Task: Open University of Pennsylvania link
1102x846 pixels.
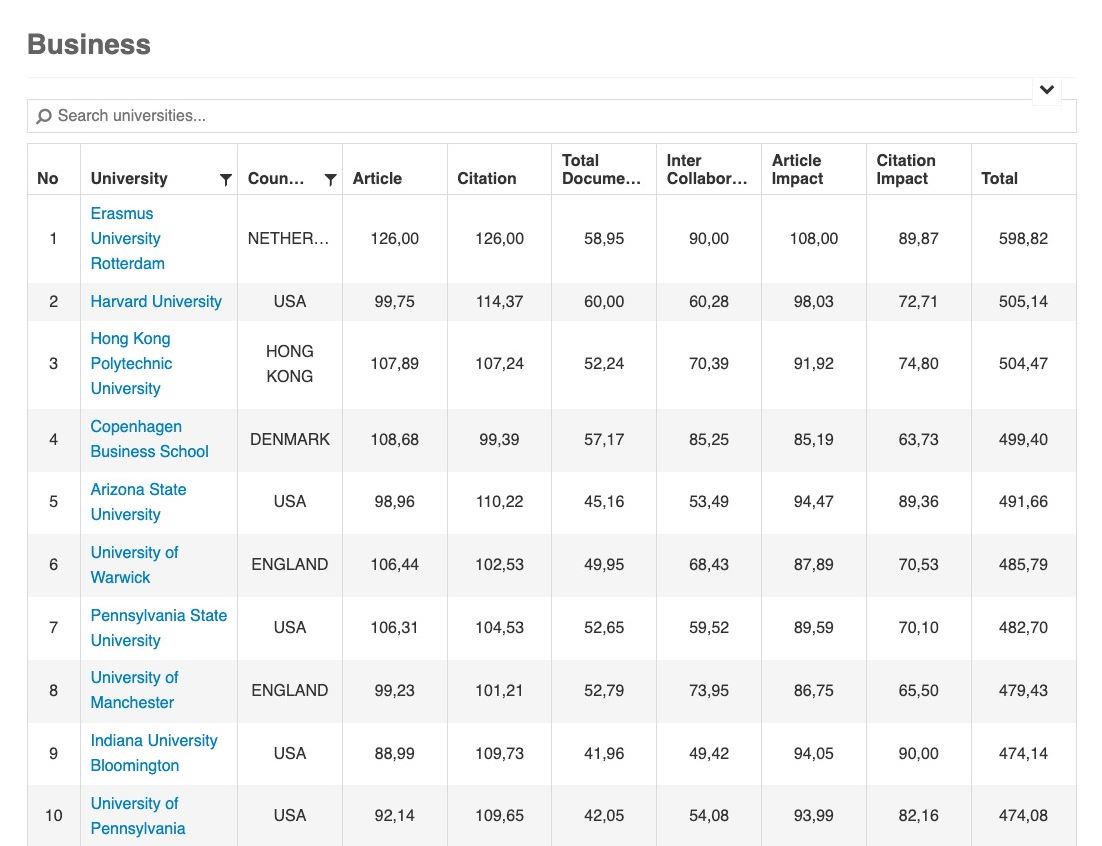Action: coord(138,816)
